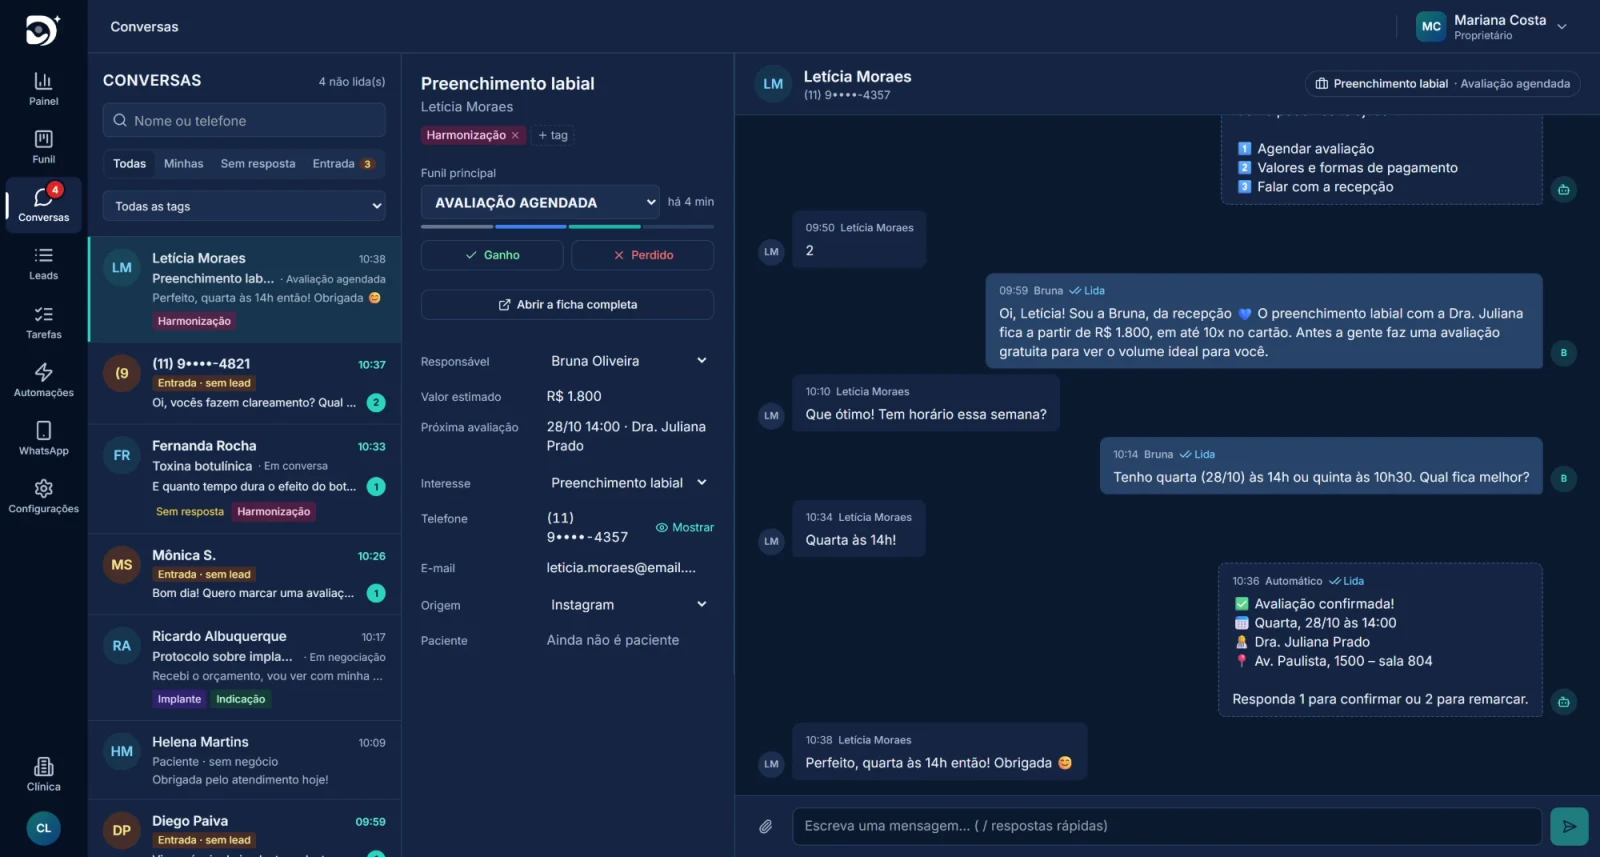Mark deal as Perdido

642,255
